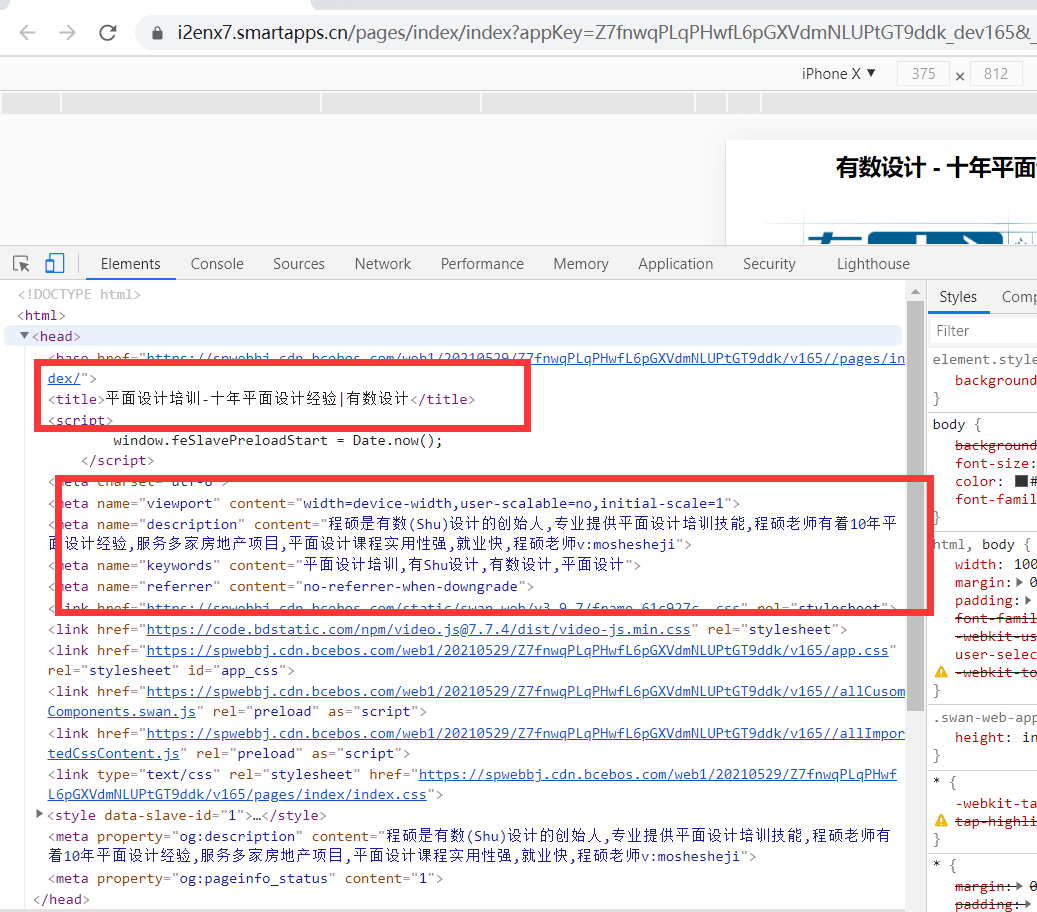Image resolution: width=1037 pixels, height=912 pixels.
Task: Go back with the browser back arrow
Action: 27,32
